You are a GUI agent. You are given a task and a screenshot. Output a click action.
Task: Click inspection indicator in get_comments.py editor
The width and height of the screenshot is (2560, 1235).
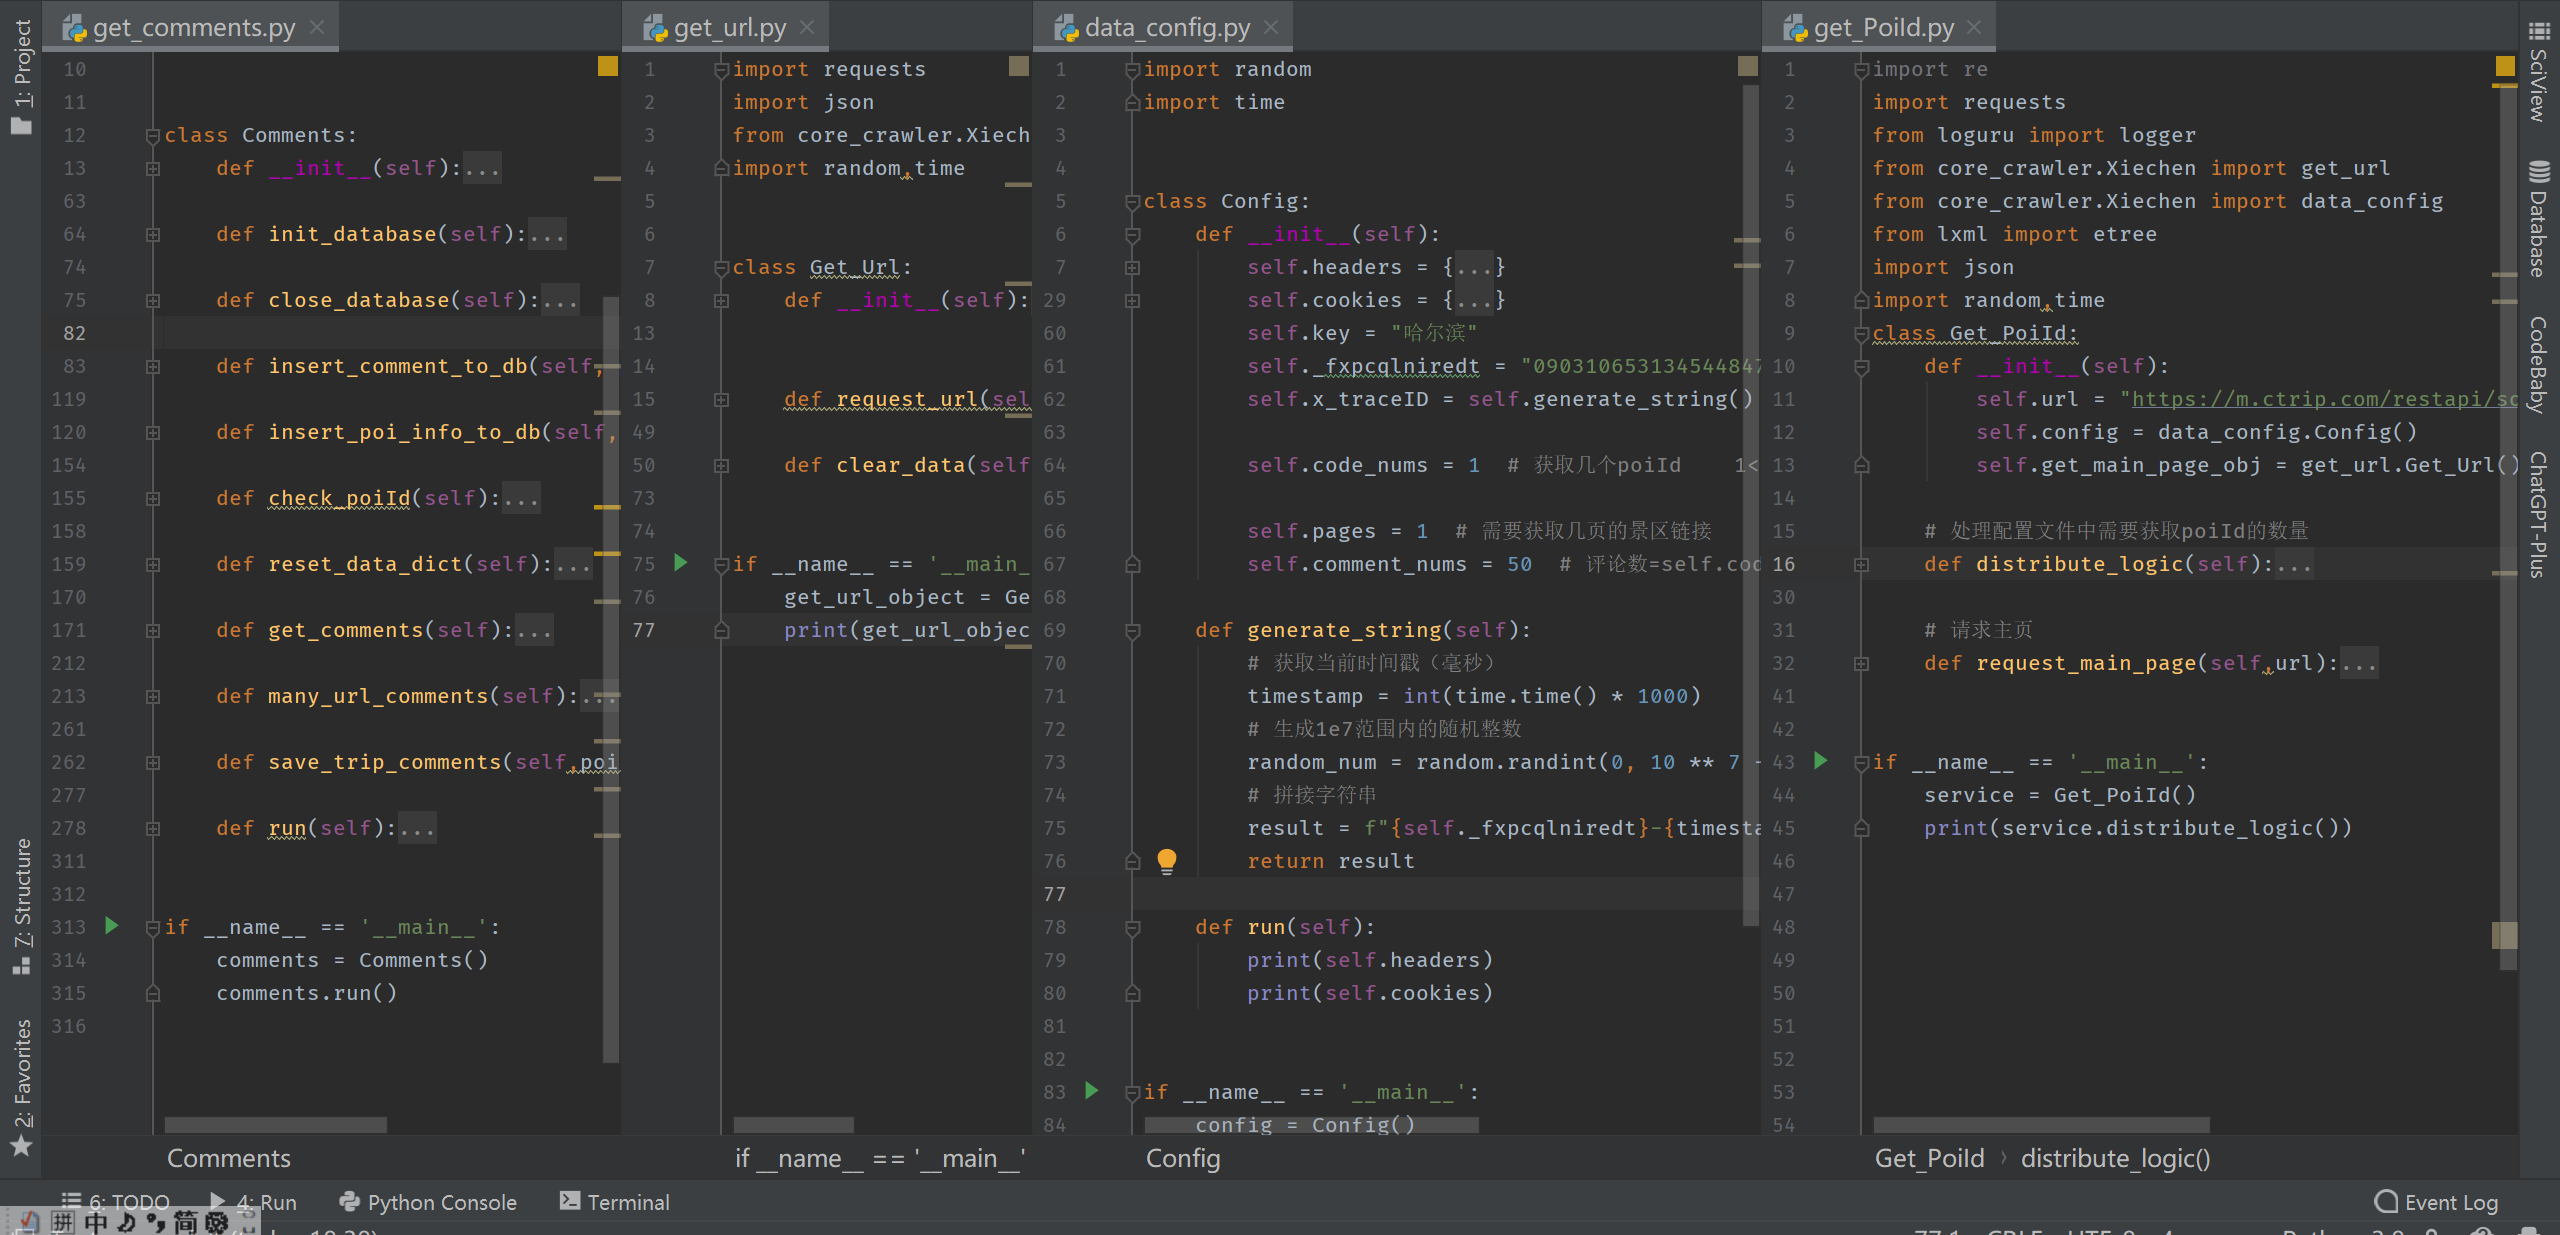pyautogui.click(x=607, y=66)
